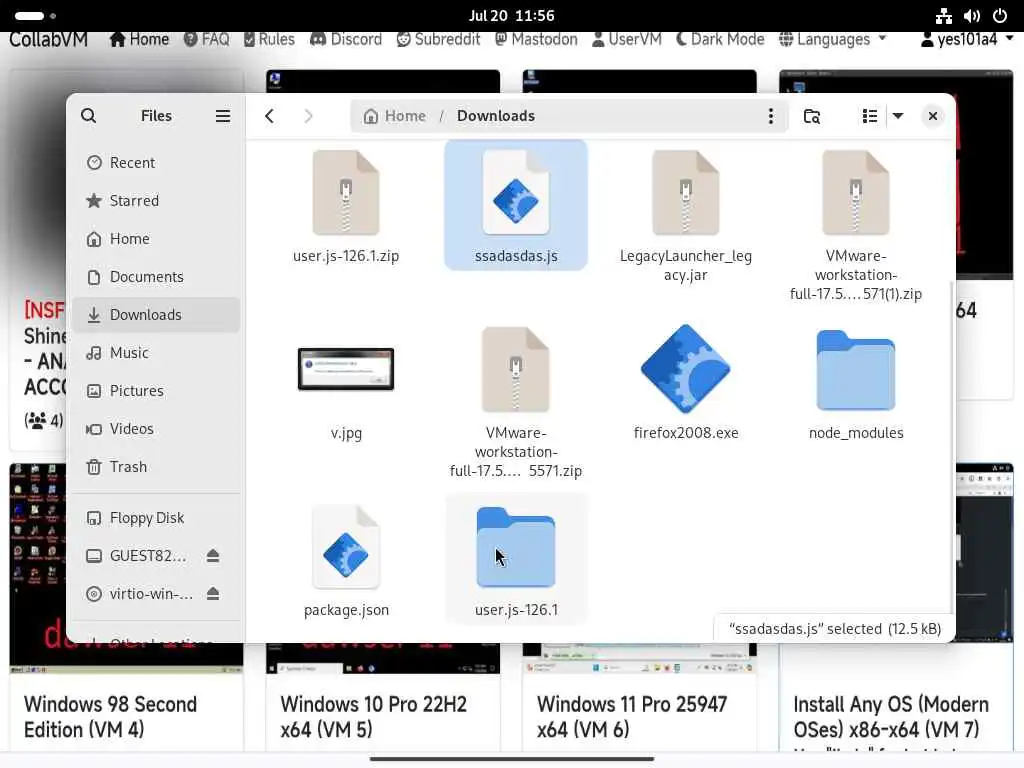
Task: Click the volume icon in top bar
Action: pyautogui.click(x=972, y=15)
